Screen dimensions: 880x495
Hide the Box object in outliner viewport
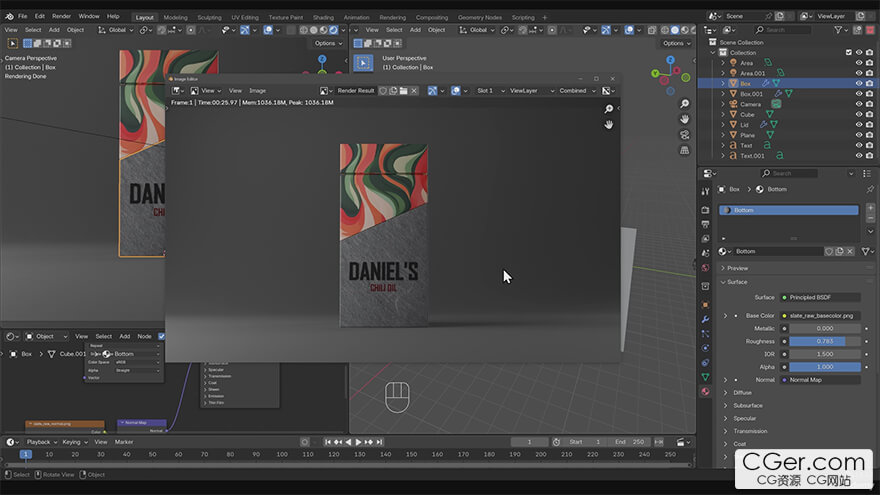[859, 83]
